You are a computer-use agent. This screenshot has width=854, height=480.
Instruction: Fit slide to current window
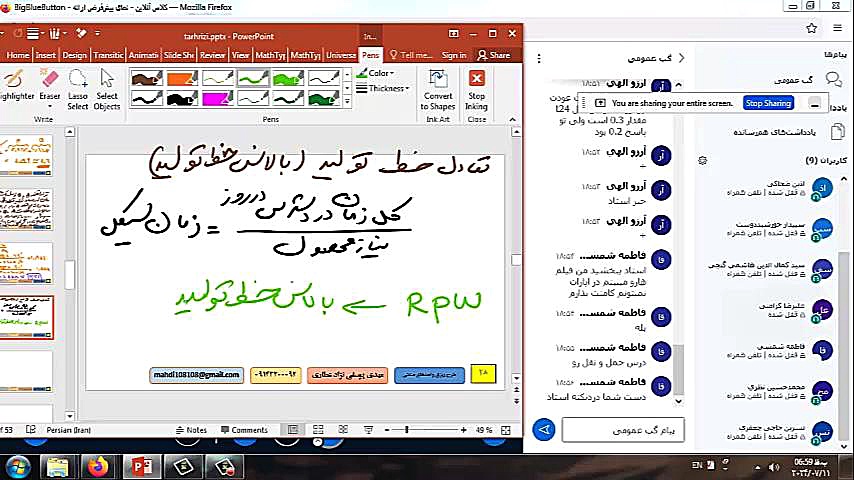tap(506, 430)
